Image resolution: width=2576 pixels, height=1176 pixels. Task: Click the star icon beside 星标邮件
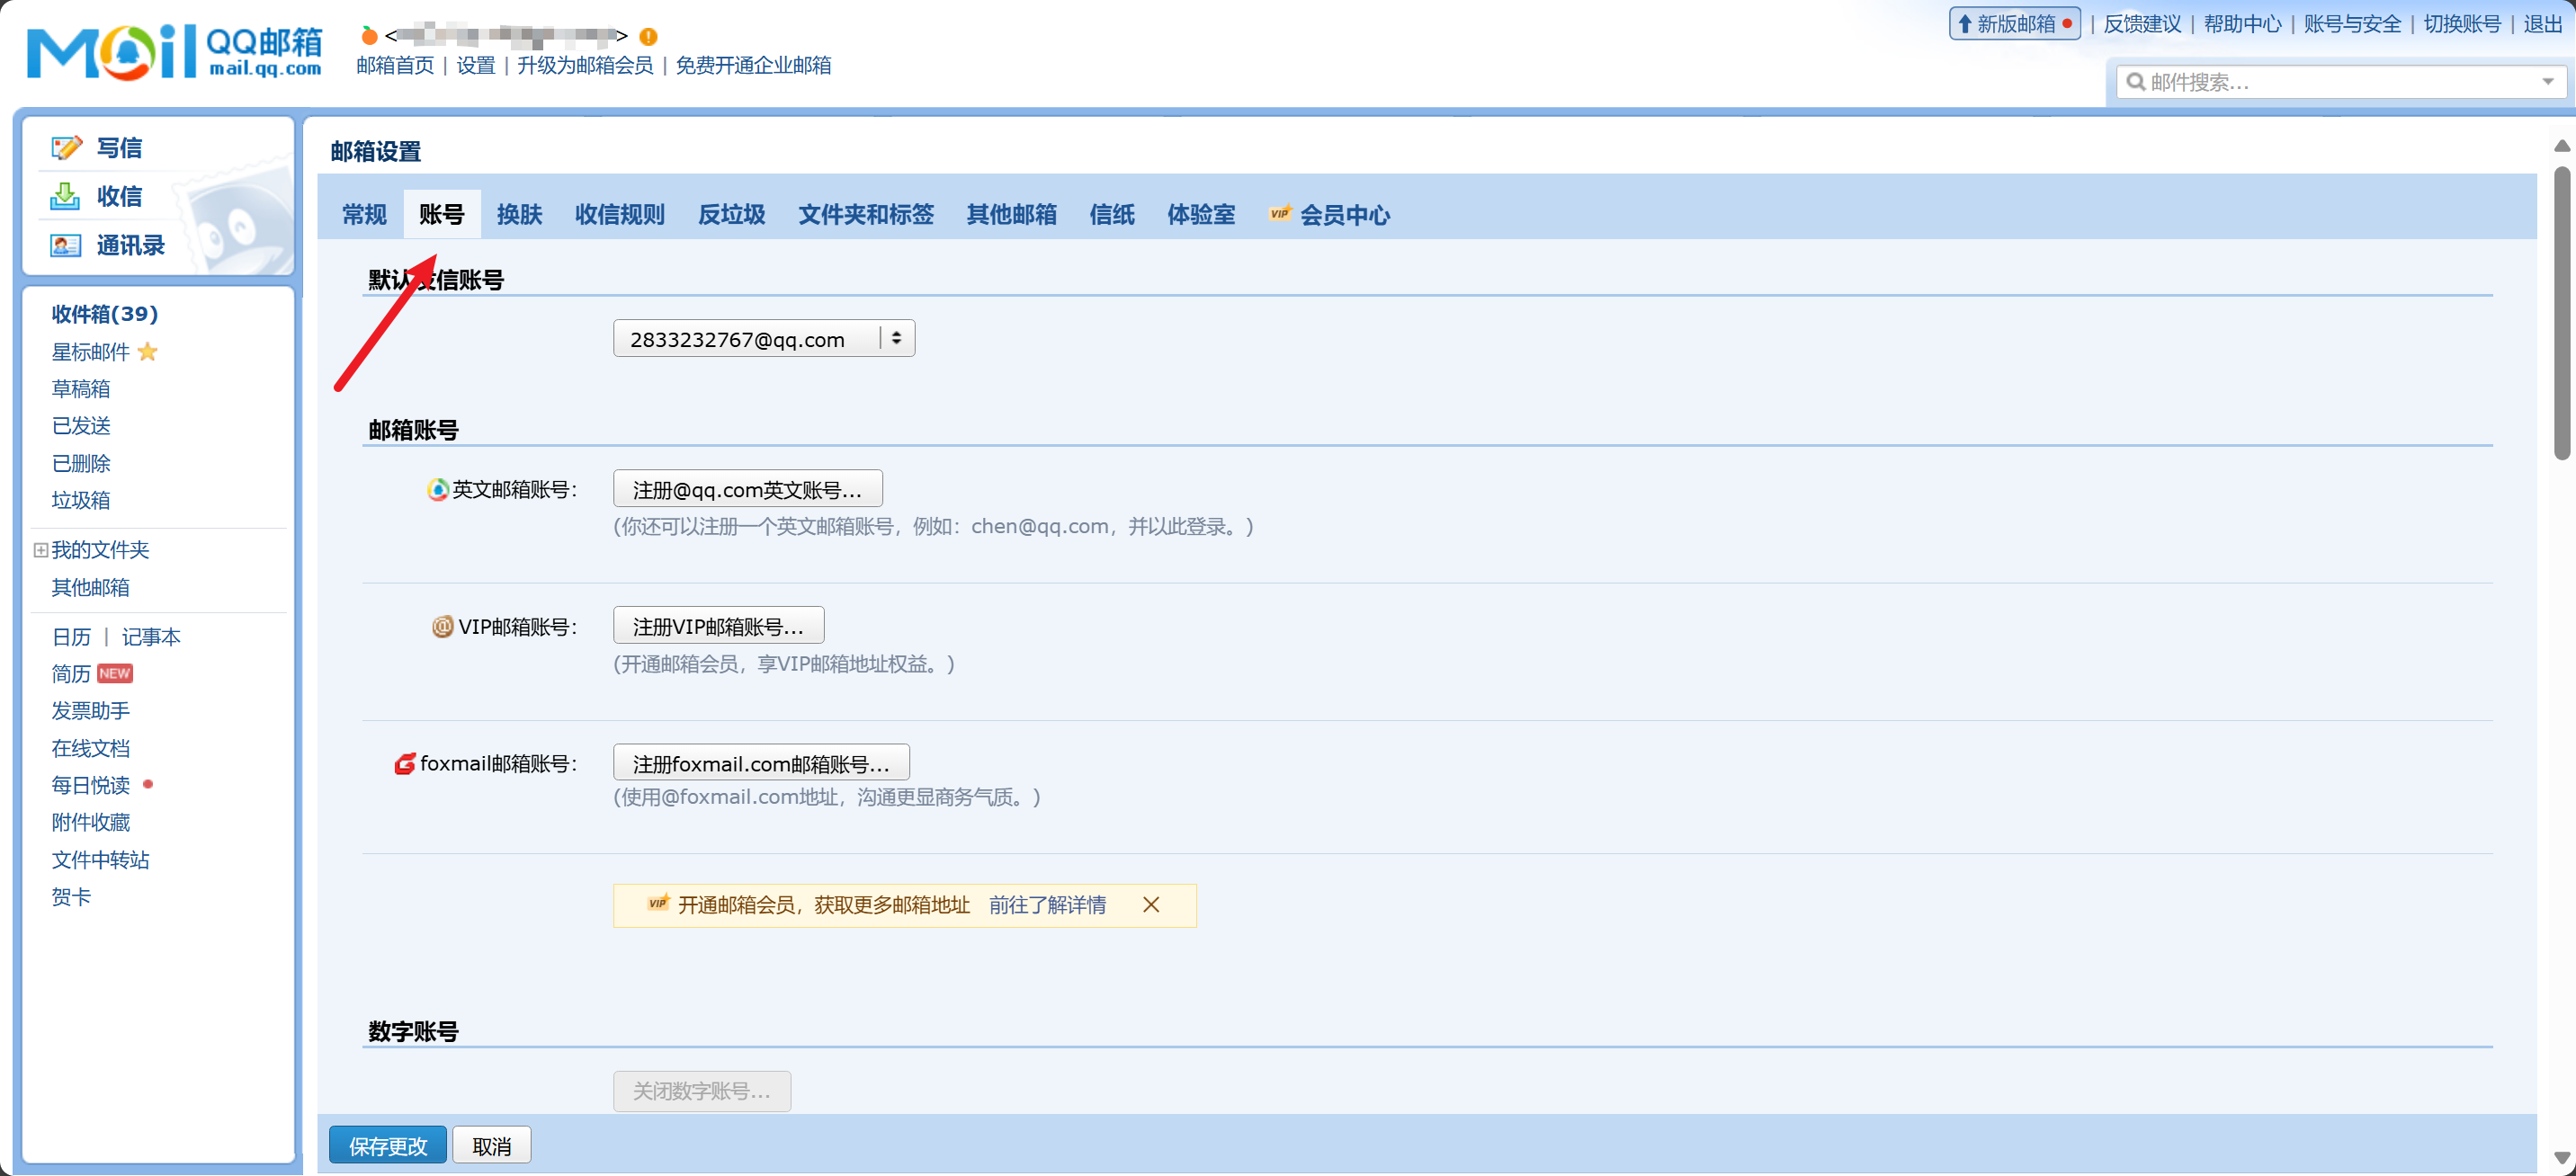[147, 352]
